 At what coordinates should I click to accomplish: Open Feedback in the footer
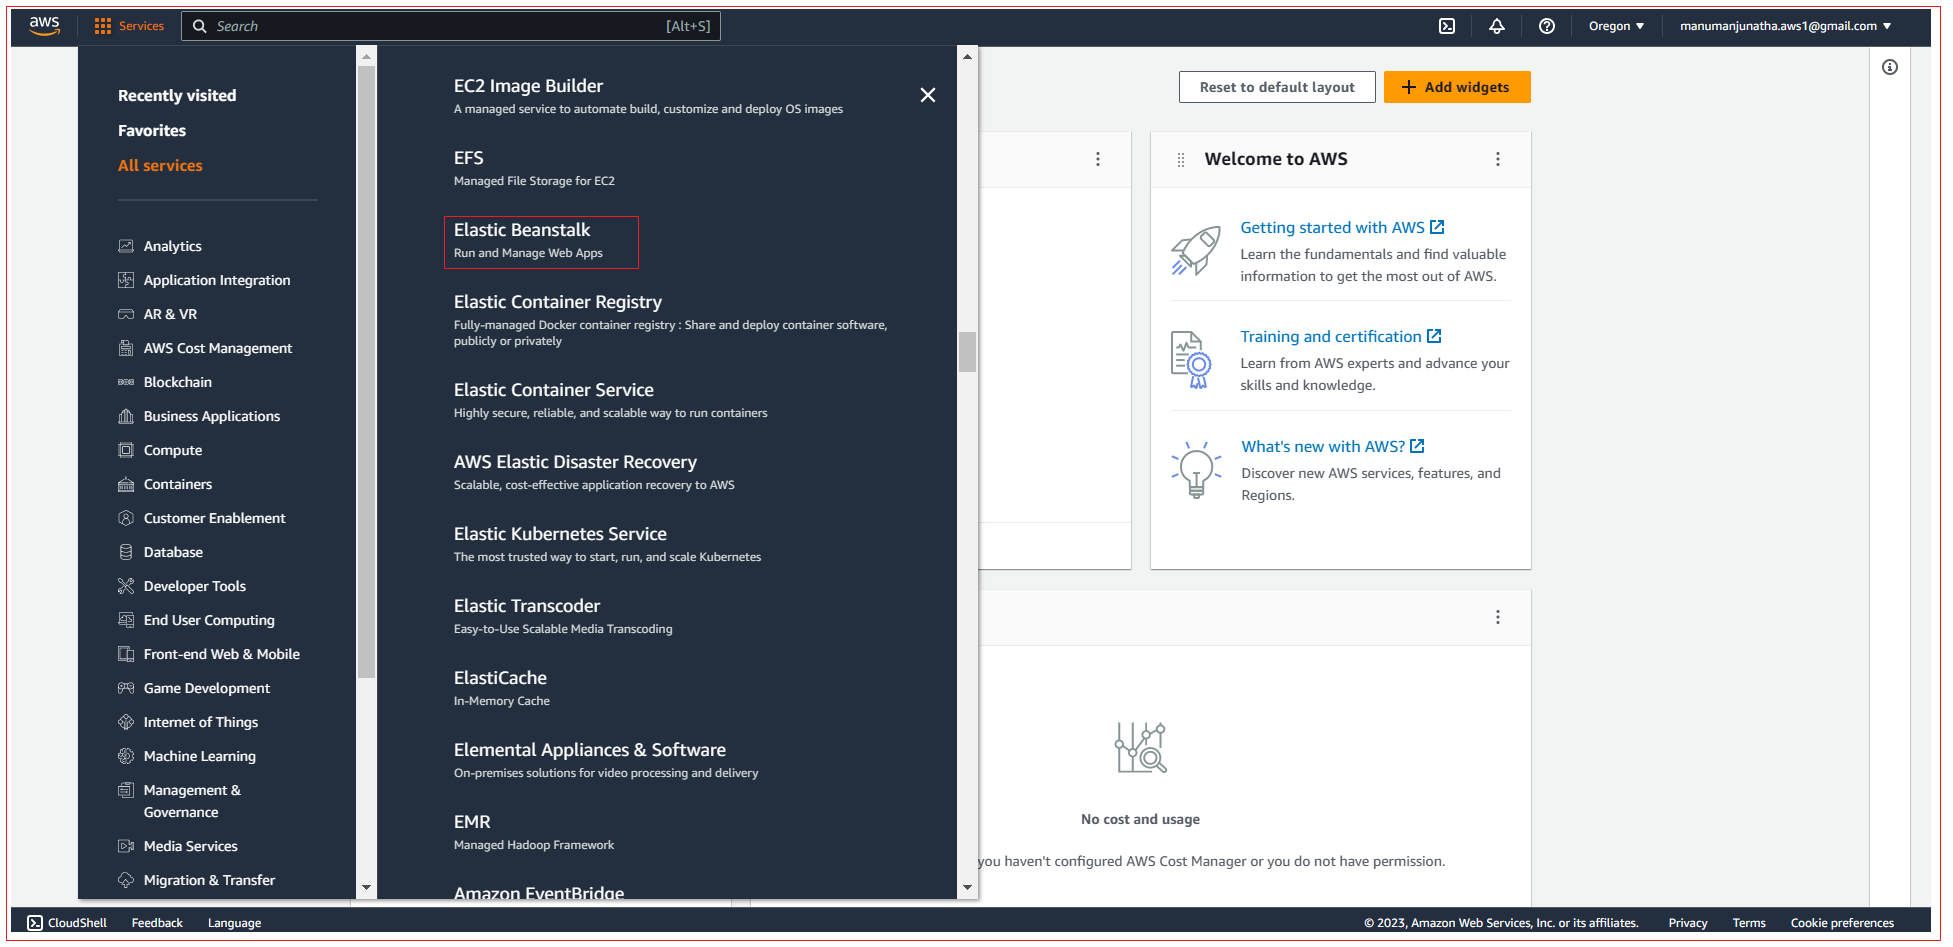157,923
